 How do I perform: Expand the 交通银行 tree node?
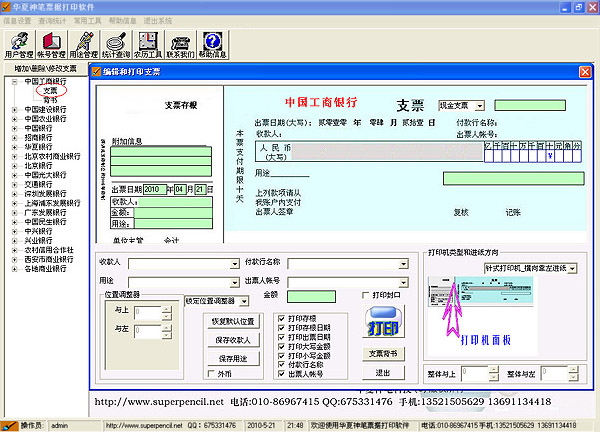15,184
